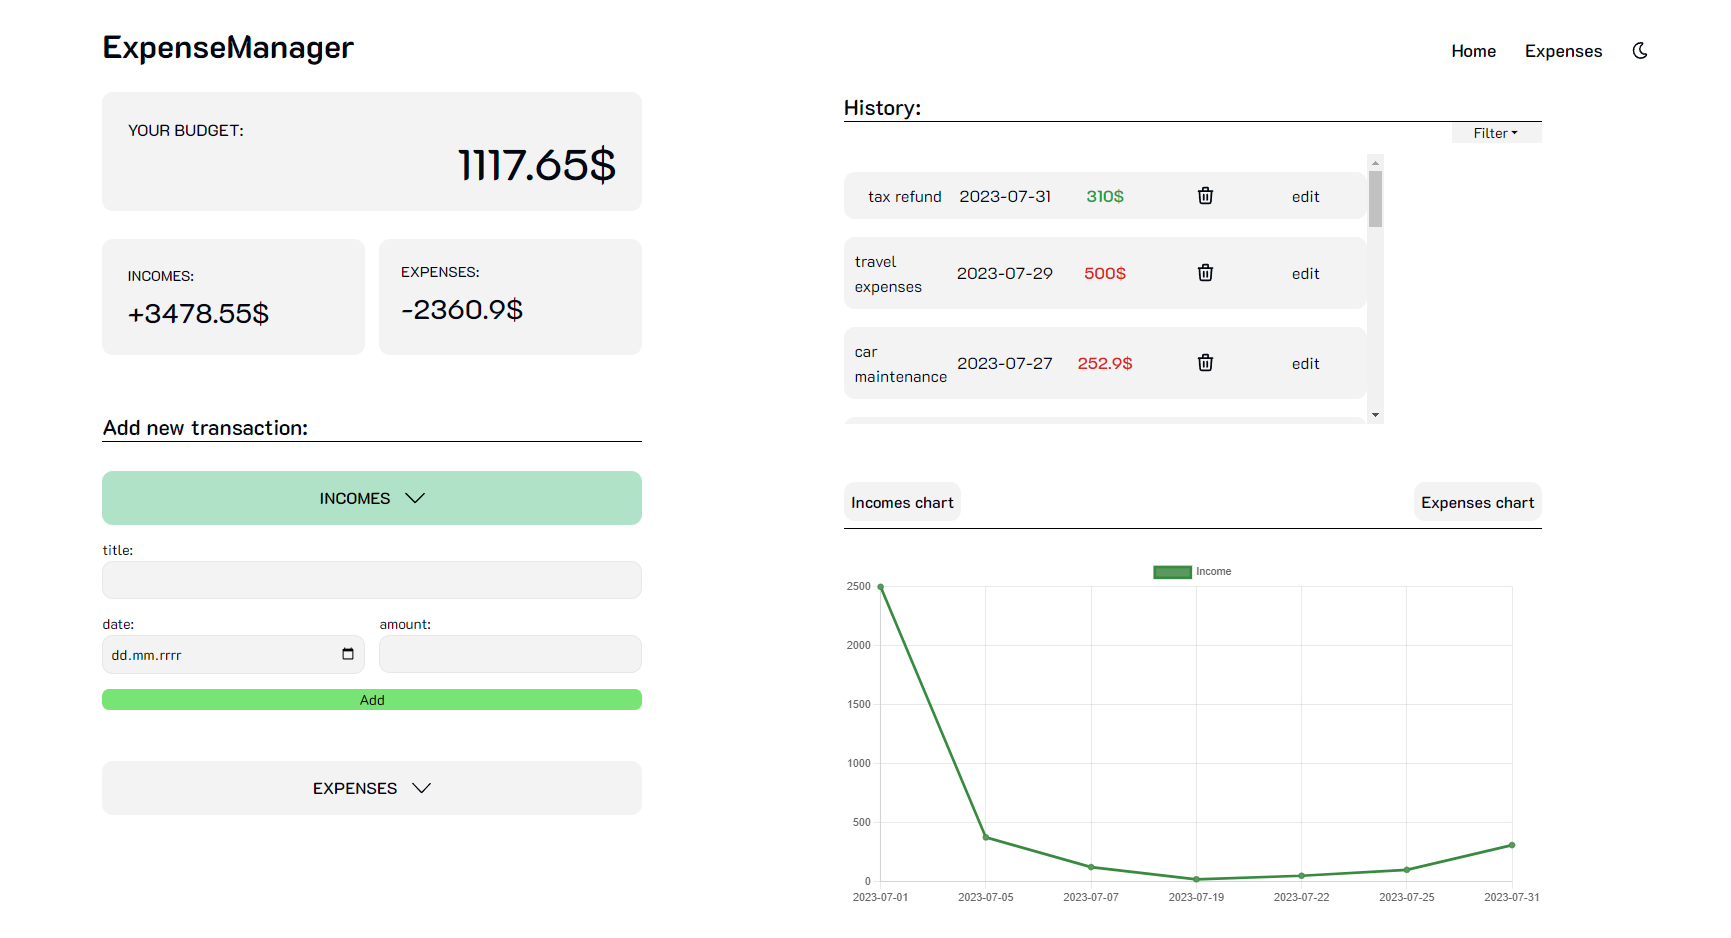Edit the tax refund transaction
Screen dimensions: 1731x938
(1305, 196)
